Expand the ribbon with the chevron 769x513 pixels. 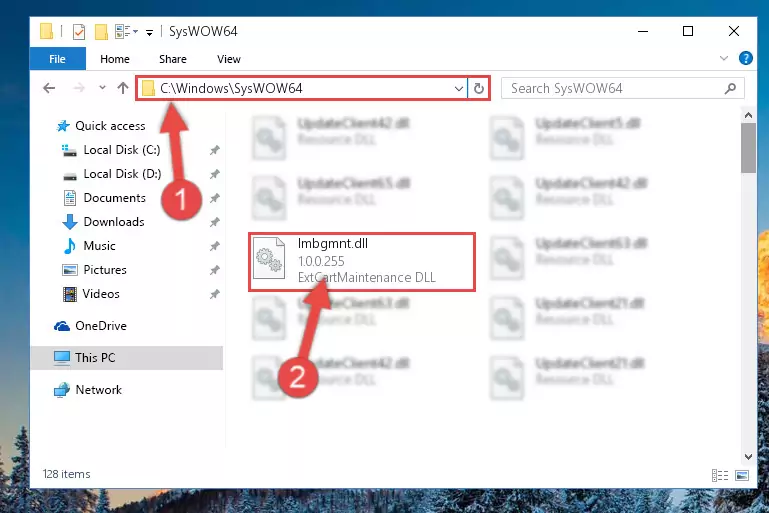(x=723, y=58)
